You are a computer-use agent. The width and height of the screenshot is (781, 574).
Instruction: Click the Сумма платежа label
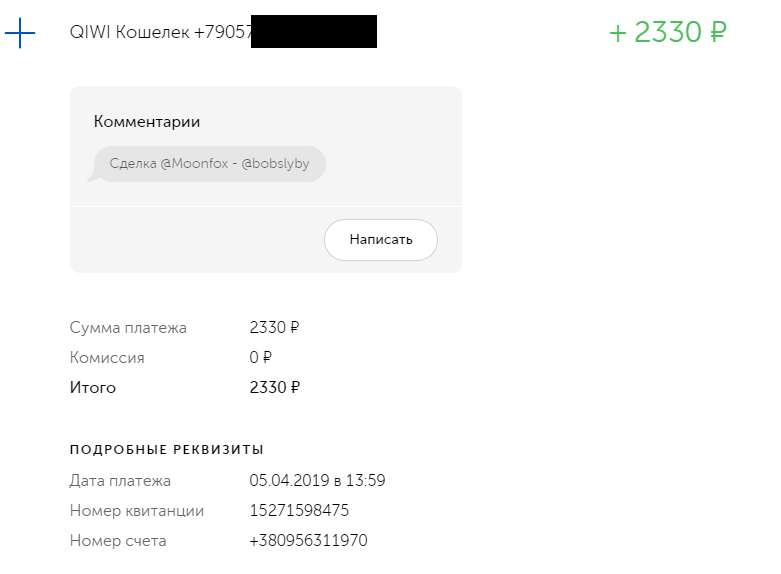(128, 328)
